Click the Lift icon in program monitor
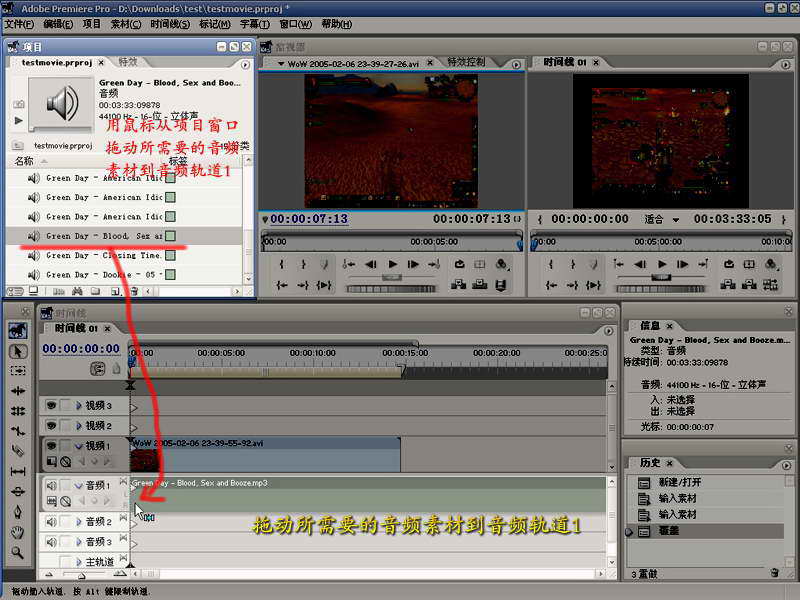The image size is (800, 600). click(728, 285)
